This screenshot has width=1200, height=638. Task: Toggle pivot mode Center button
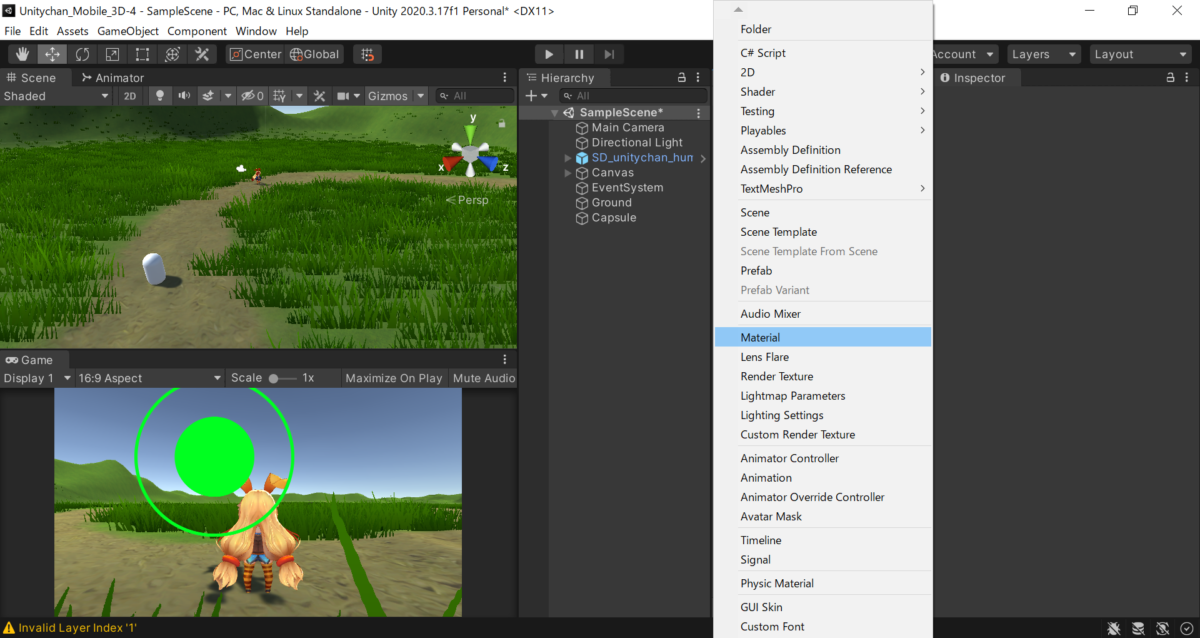[x=256, y=54]
